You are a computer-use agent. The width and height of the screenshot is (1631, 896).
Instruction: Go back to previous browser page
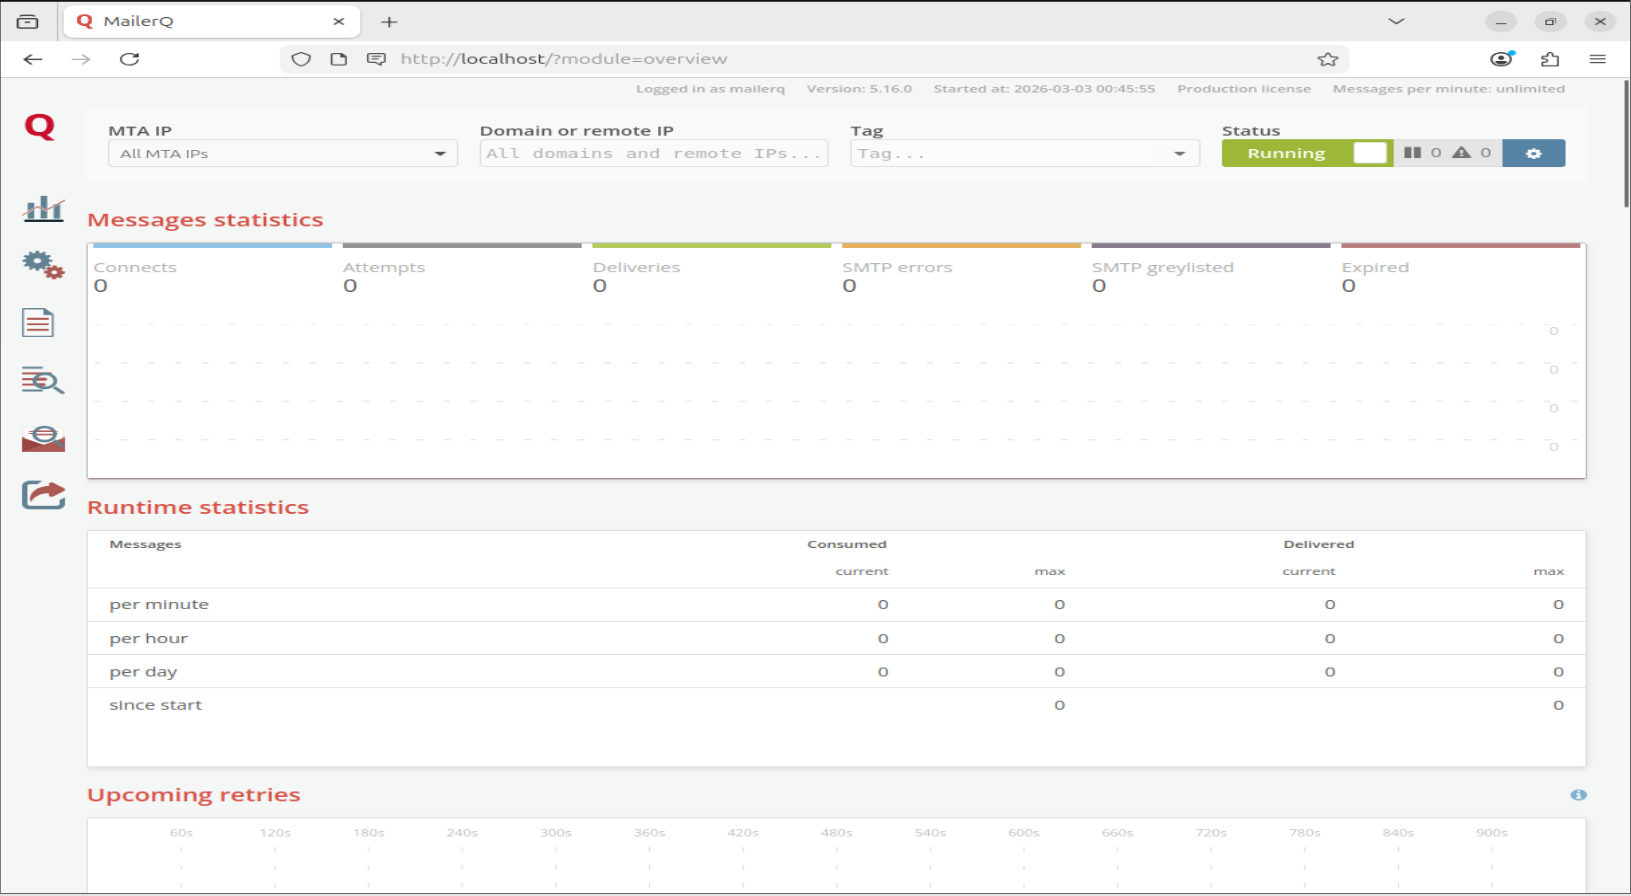click(33, 59)
